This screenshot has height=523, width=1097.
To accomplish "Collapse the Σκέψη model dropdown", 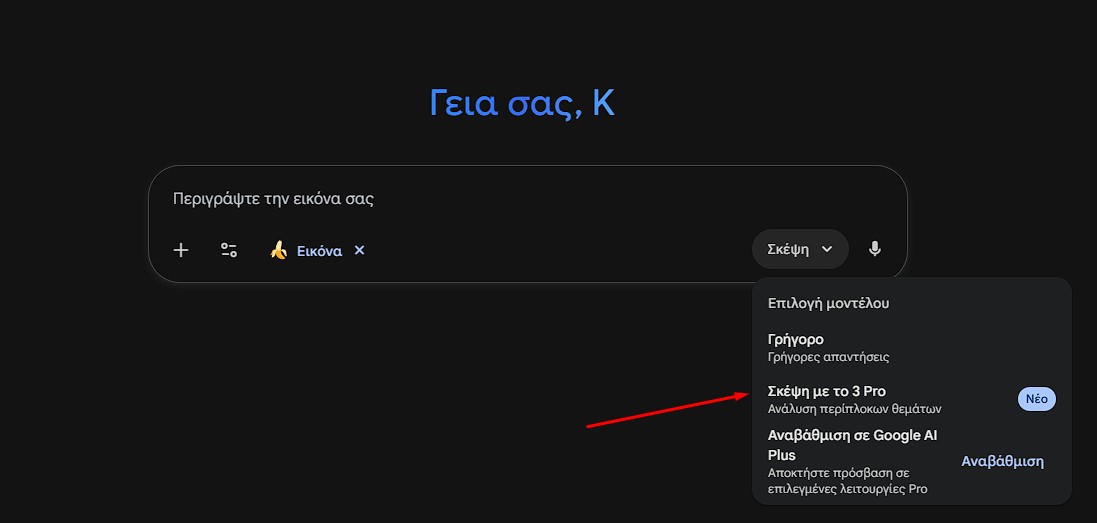I will [x=800, y=249].
